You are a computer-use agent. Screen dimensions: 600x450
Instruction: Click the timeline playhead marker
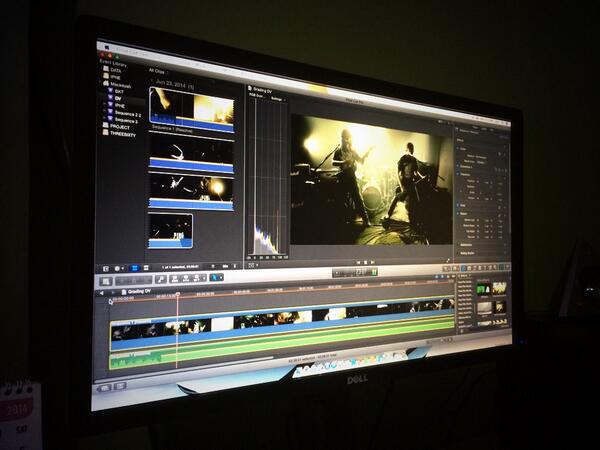pos(178,294)
